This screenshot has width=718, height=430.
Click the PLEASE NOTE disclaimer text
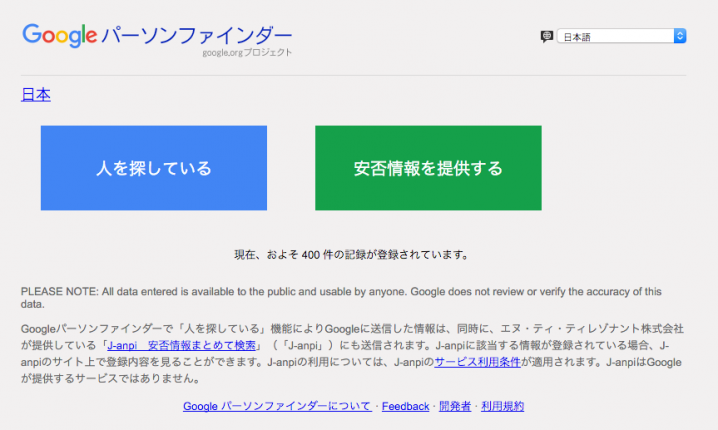tap(341, 298)
